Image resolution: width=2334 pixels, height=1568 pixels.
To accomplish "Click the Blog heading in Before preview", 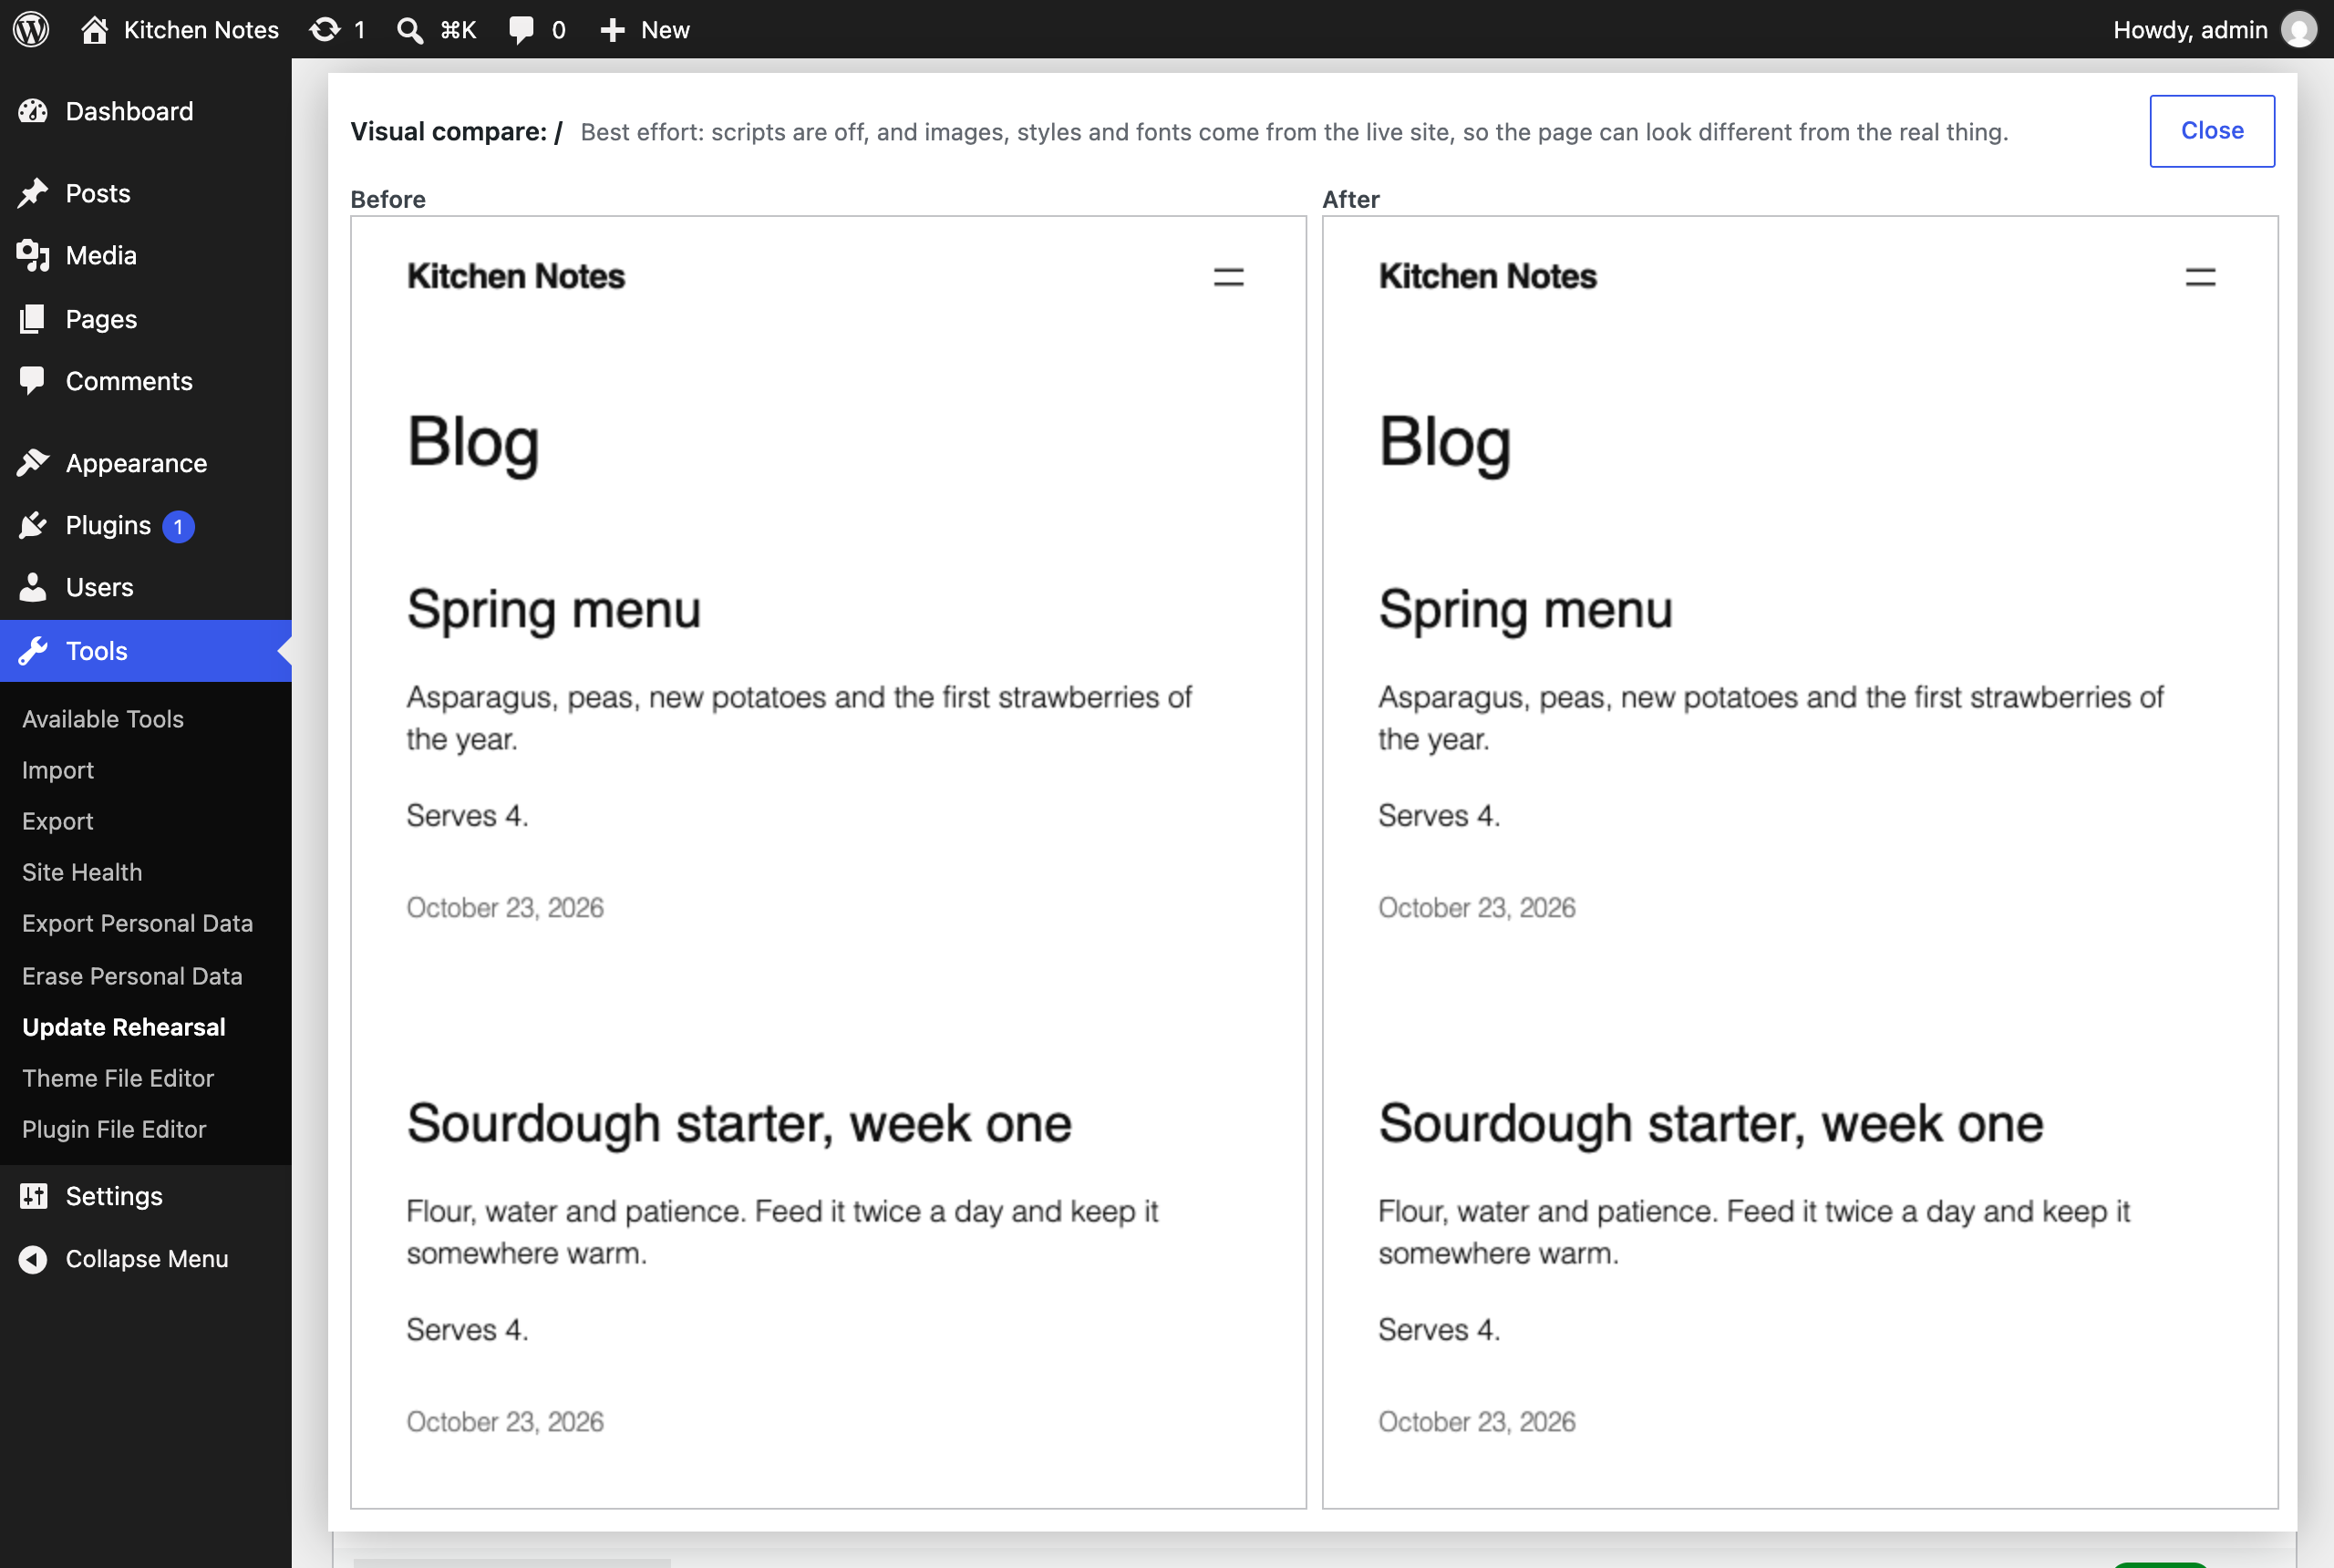I will click(473, 442).
